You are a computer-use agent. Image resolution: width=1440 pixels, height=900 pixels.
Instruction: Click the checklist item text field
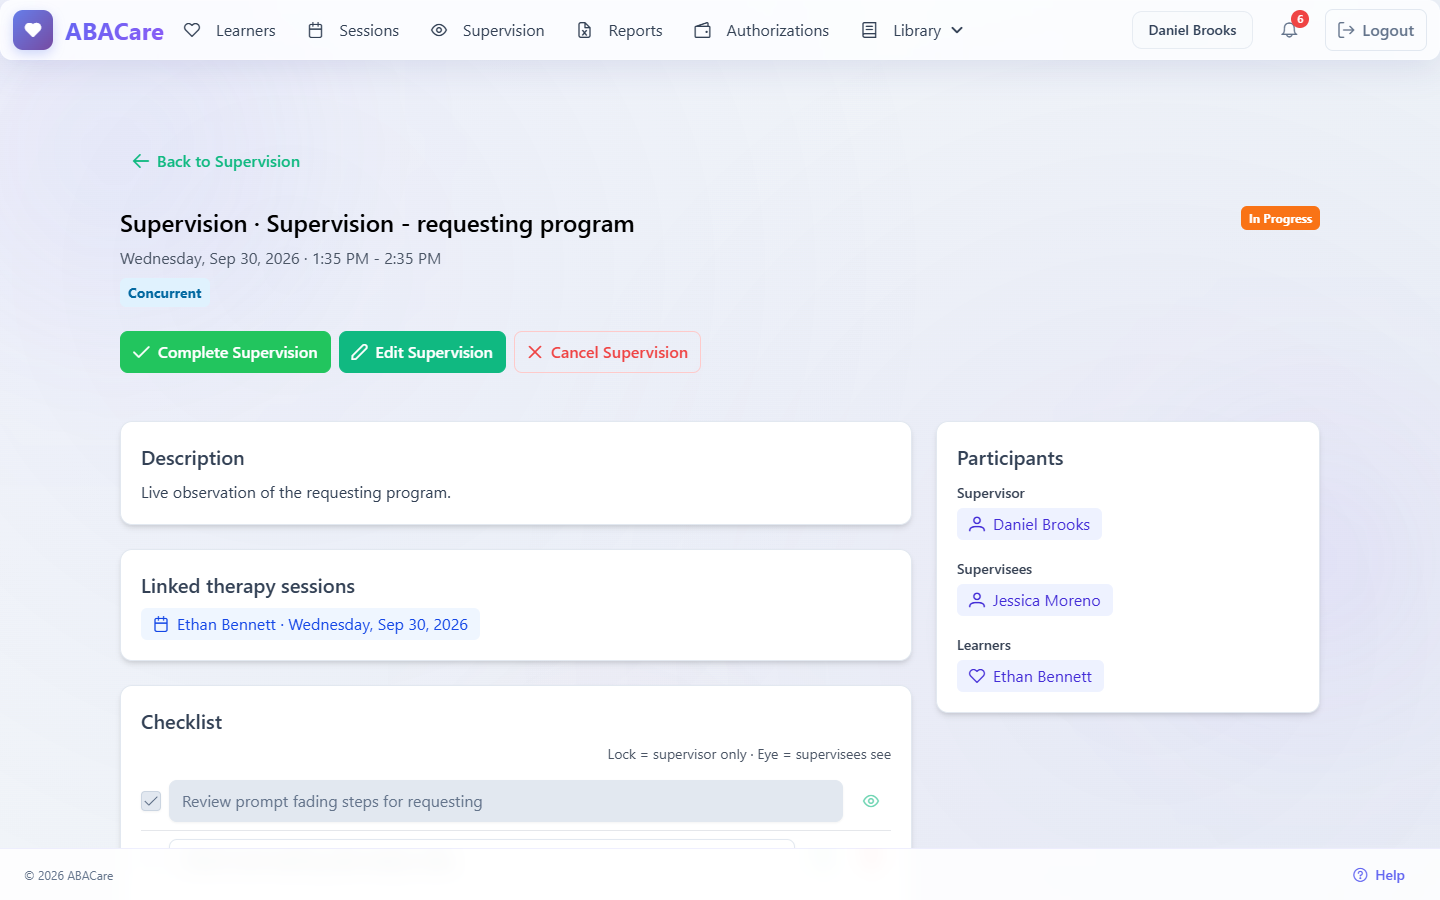click(506, 801)
